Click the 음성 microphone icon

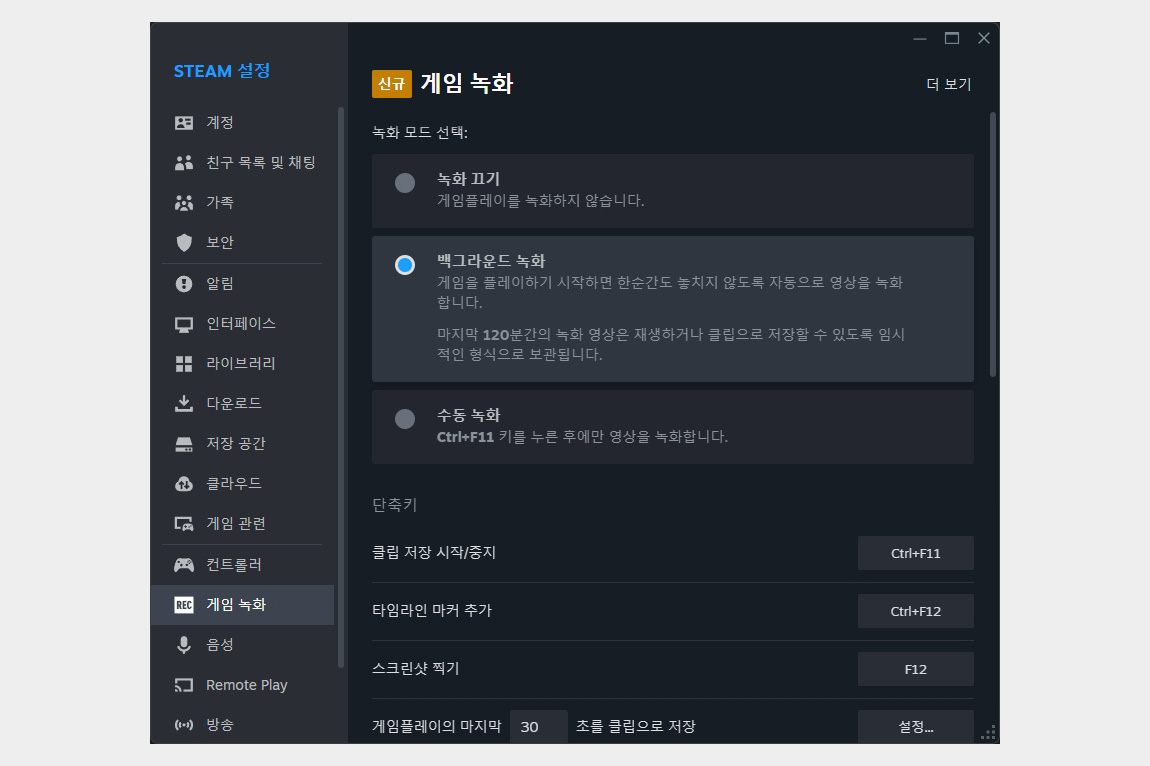click(183, 645)
